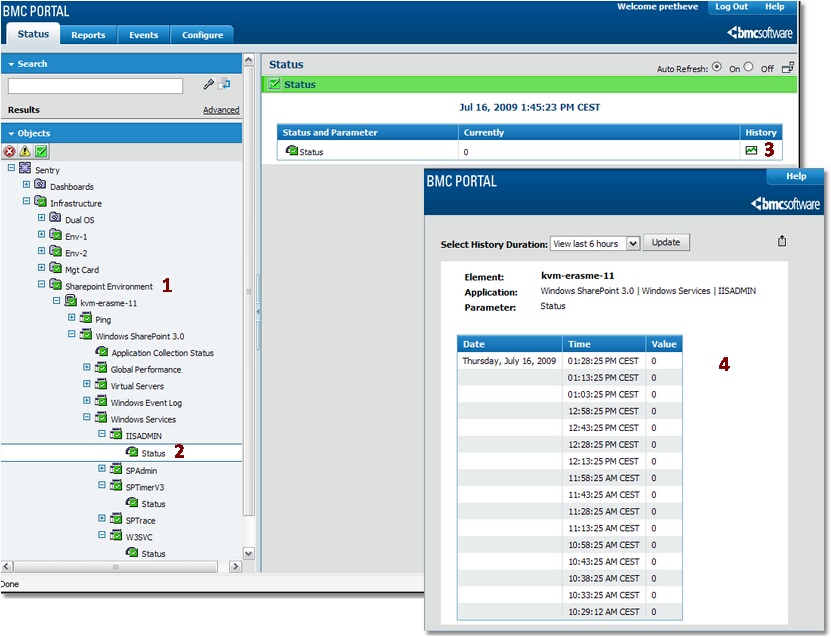Click the green check icon in Status bar

pyautogui.click(x=275, y=84)
